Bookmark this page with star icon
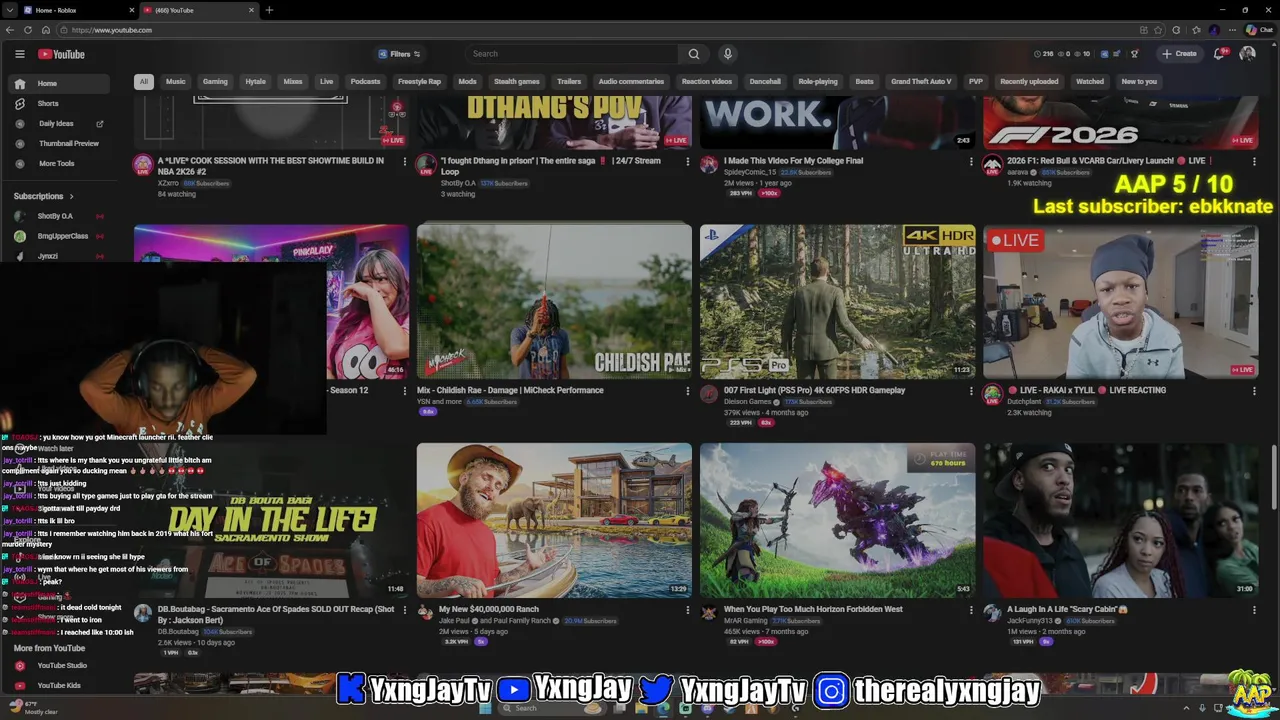The width and height of the screenshot is (1280, 720). [1158, 30]
